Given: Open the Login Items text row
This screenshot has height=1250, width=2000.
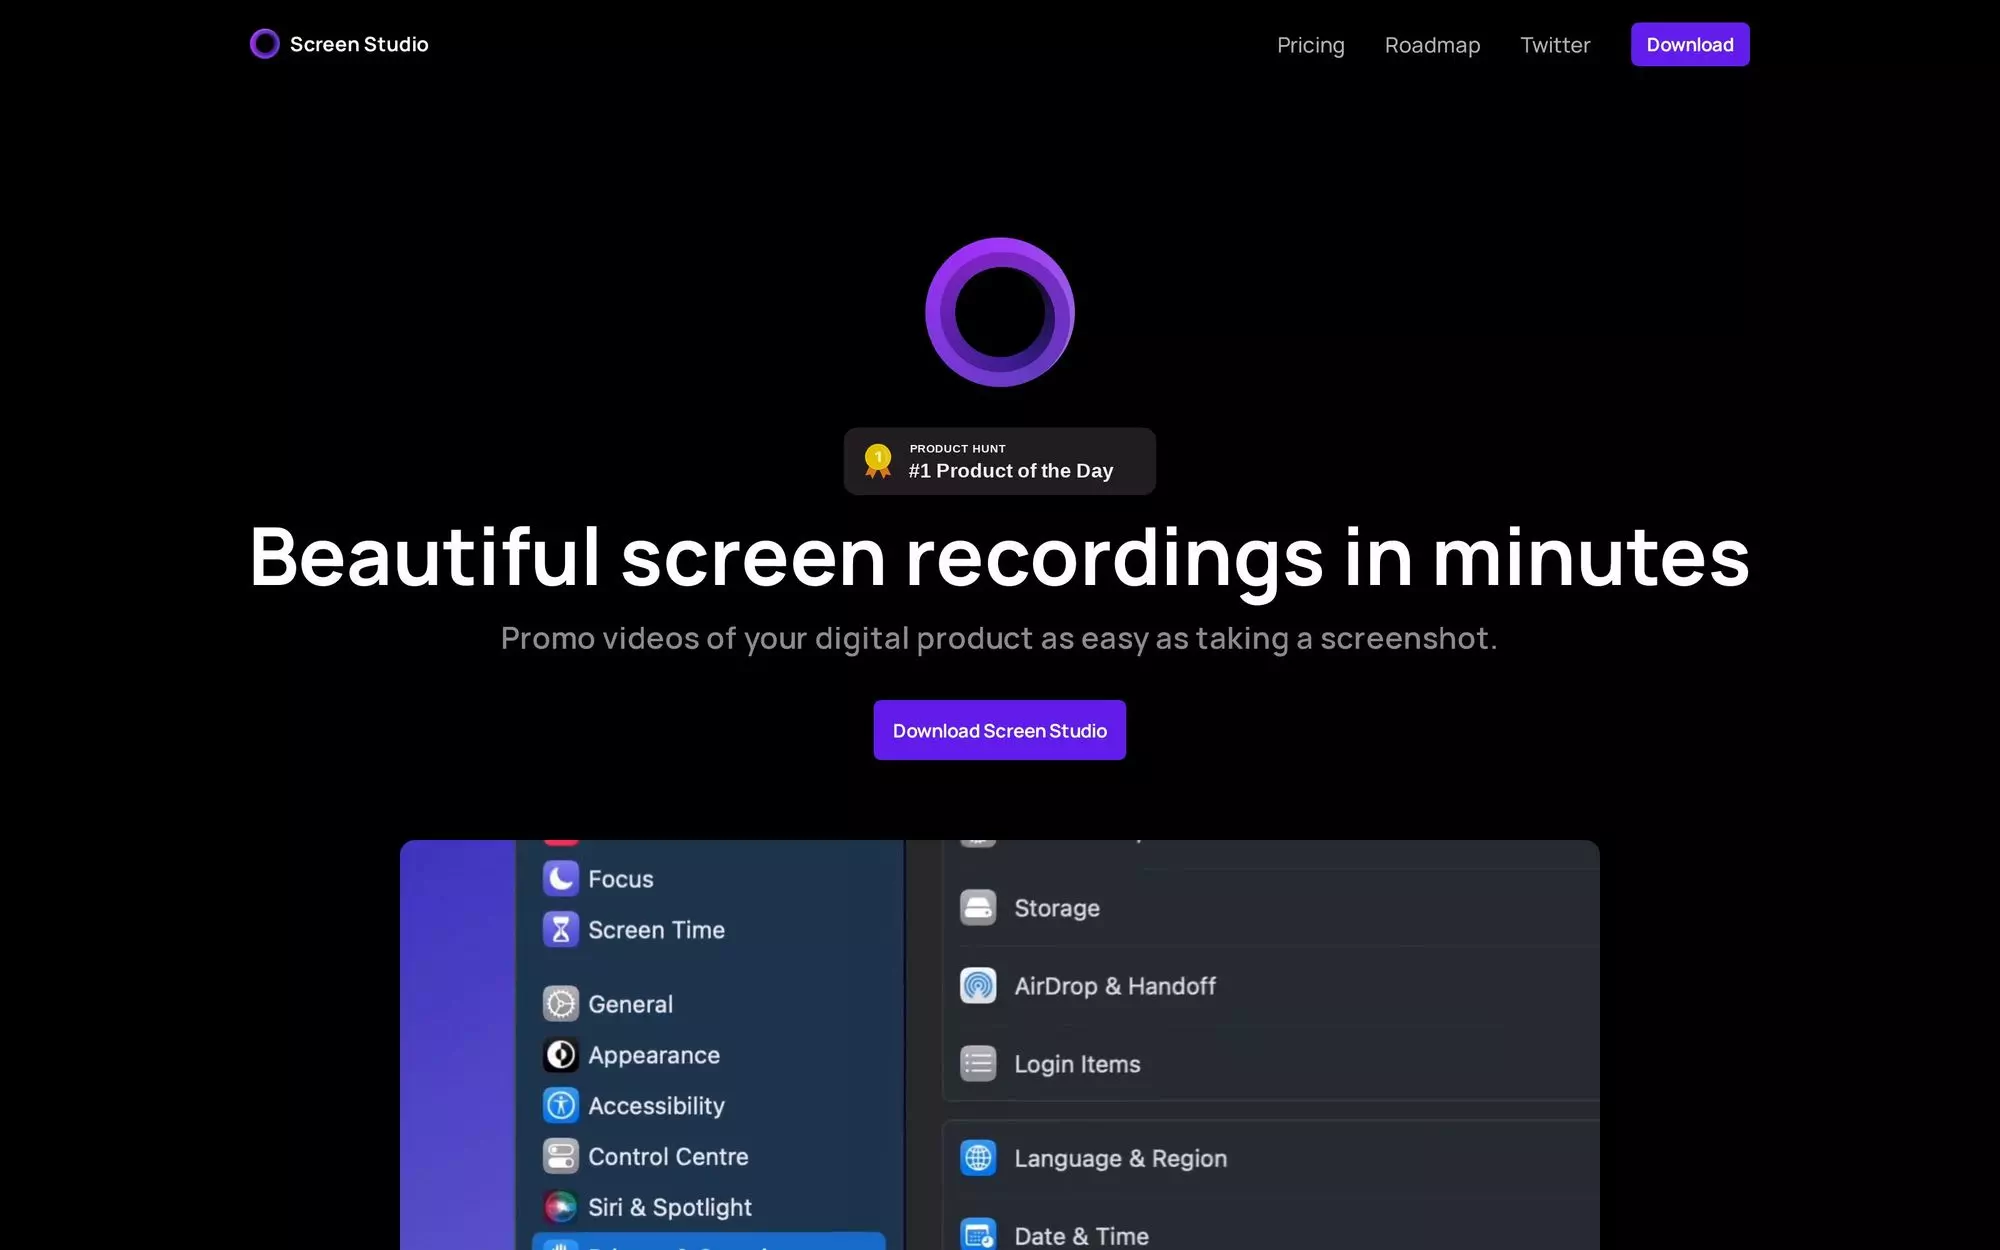Looking at the screenshot, I should 1077,1064.
